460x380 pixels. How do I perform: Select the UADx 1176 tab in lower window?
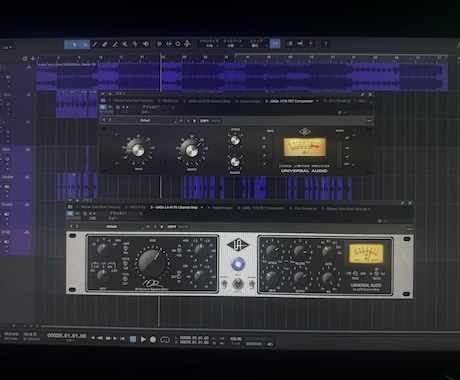tap(261, 208)
